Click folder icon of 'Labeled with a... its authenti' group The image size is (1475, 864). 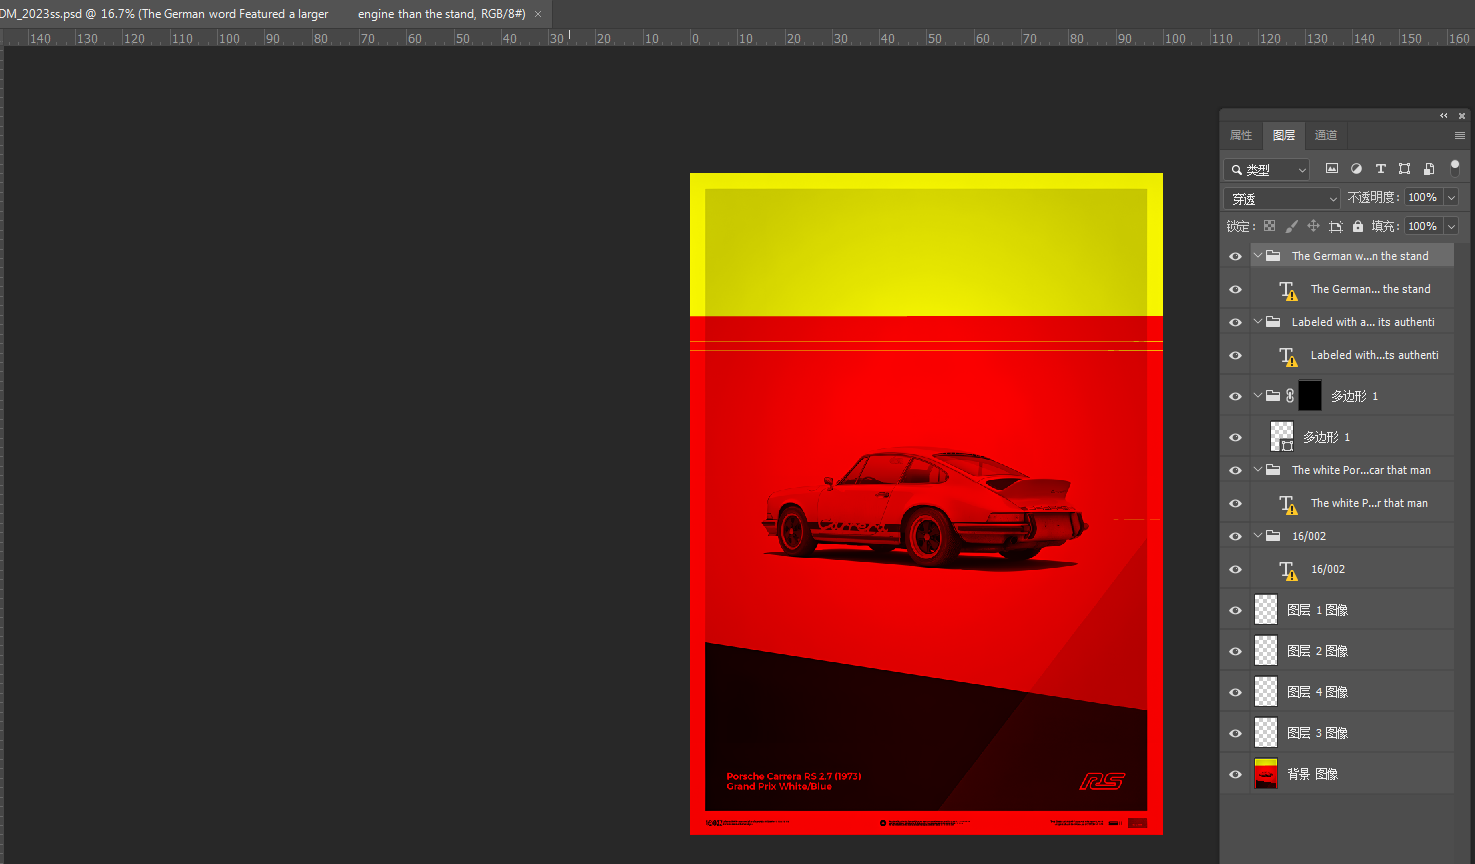(x=1273, y=322)
